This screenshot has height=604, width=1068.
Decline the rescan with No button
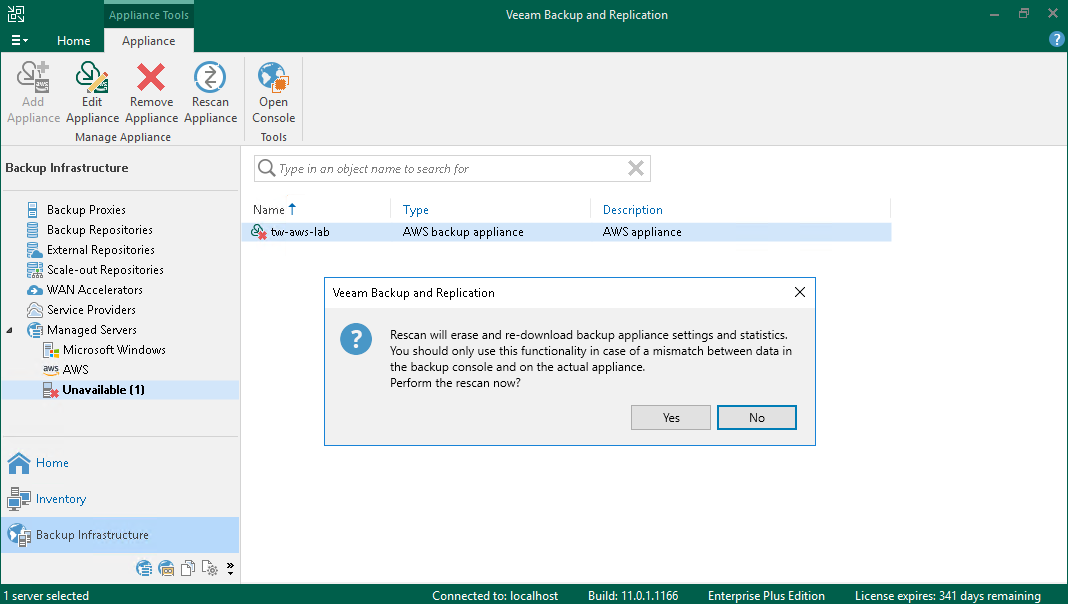[756, 418]
